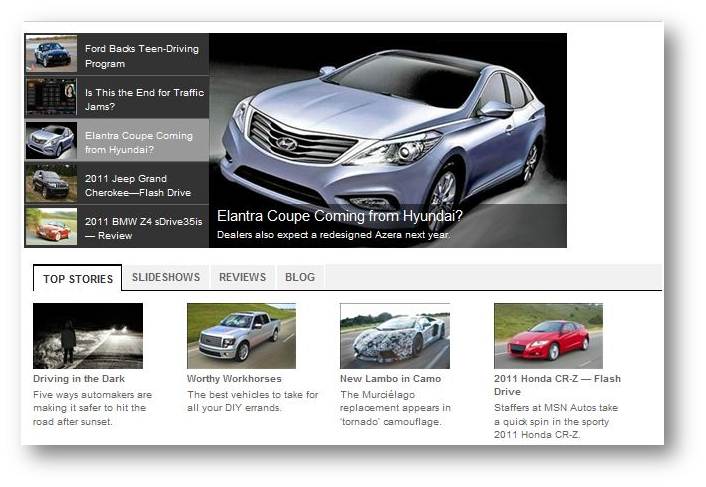
Task: Select 'Ford Backs Teen-Driving Program' headline
Action: click(142, 56)
